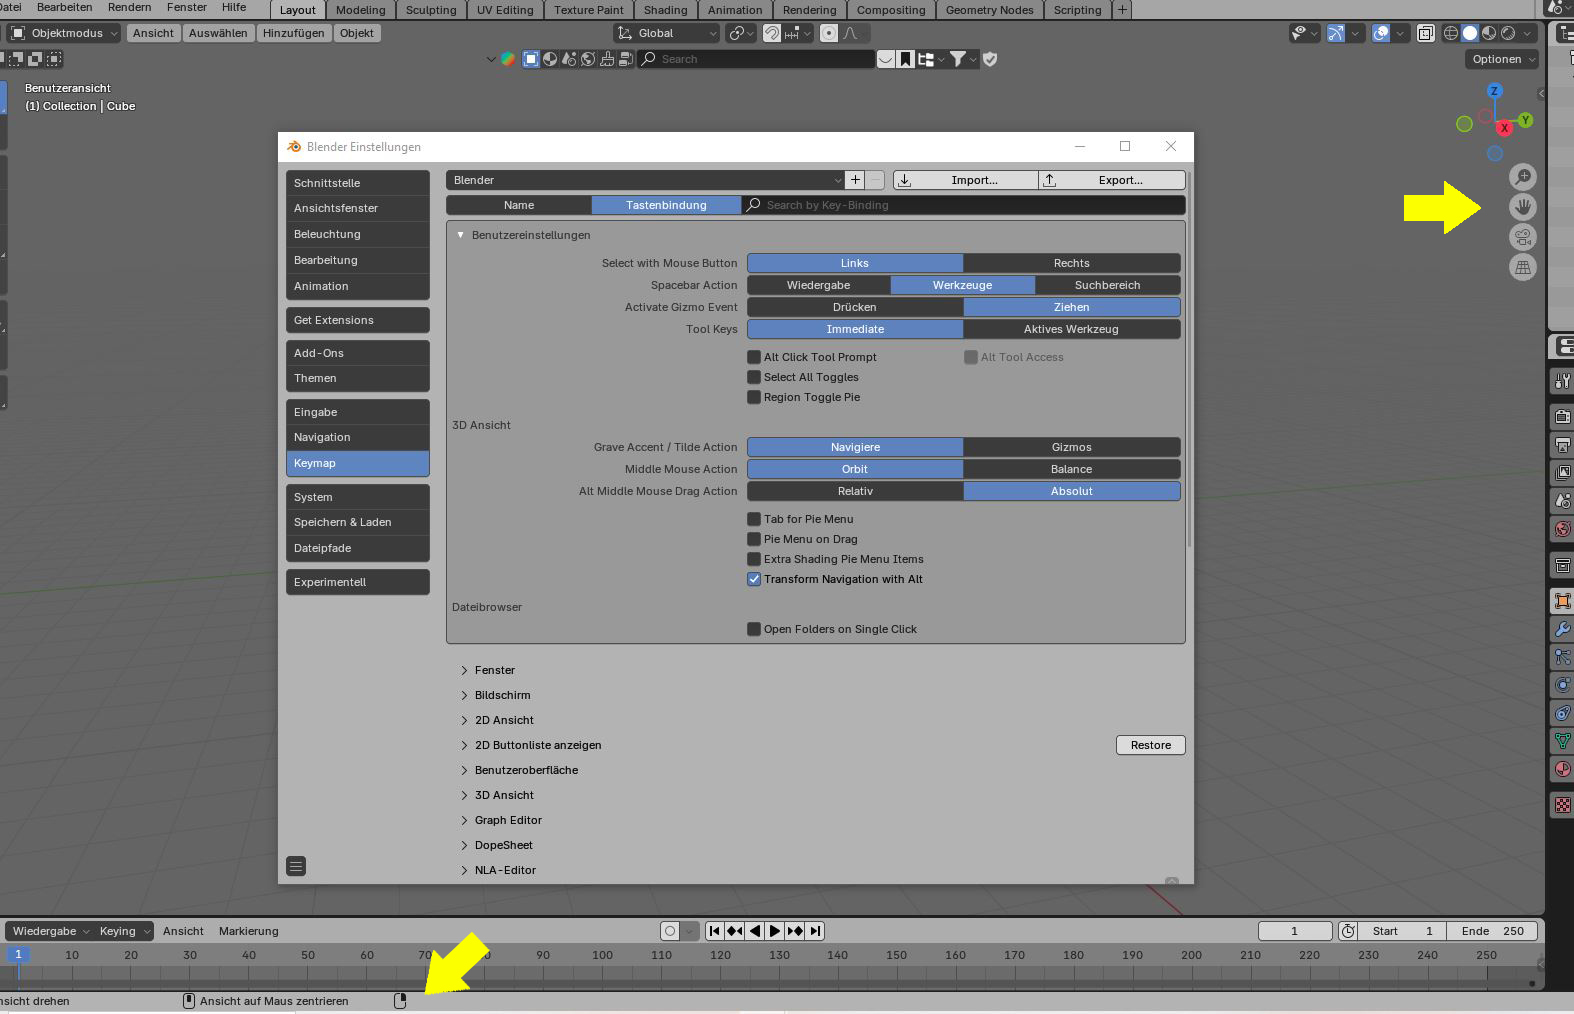This screenshot has width=1574, height=1014.
Task: Open the Wiedergabe dropdown in the timeline
Action: click(50, 931)
